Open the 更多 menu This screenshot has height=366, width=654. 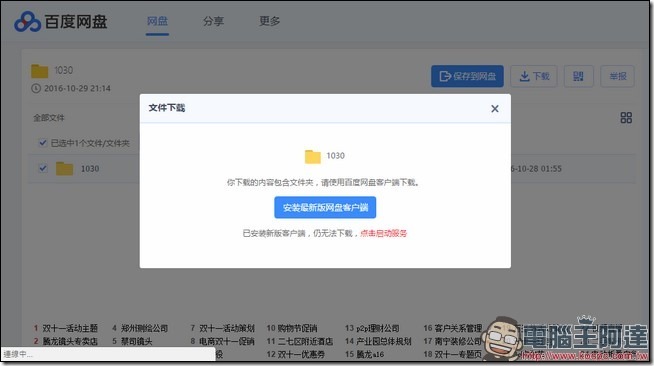pyautogui.click(x=269, y=21)
